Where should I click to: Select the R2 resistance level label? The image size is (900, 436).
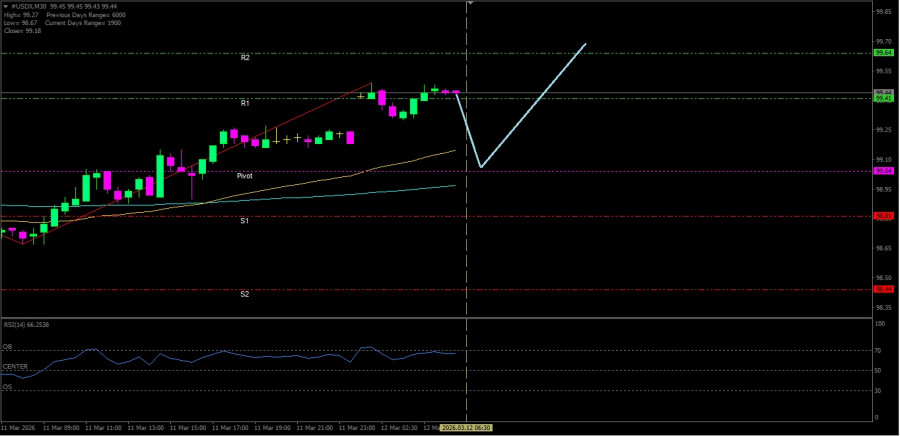pos(245,58)
